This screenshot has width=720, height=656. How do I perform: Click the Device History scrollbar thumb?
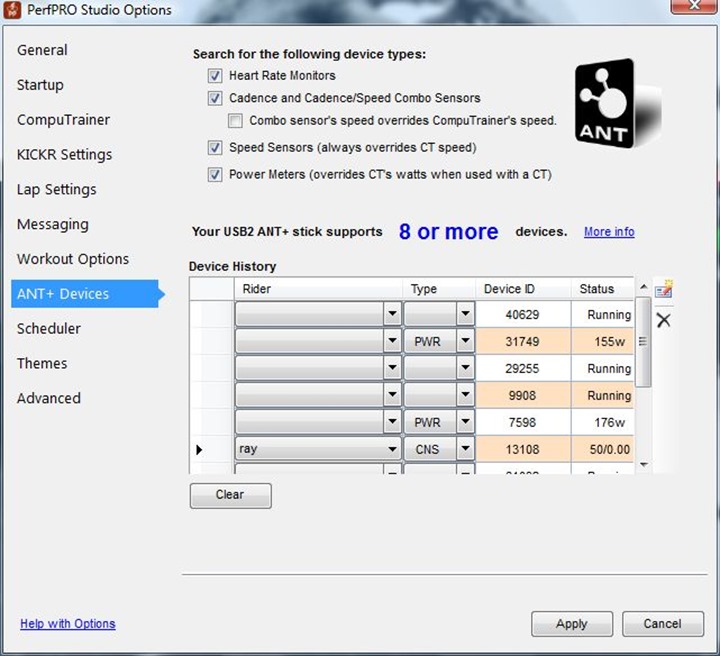(643, 342)
